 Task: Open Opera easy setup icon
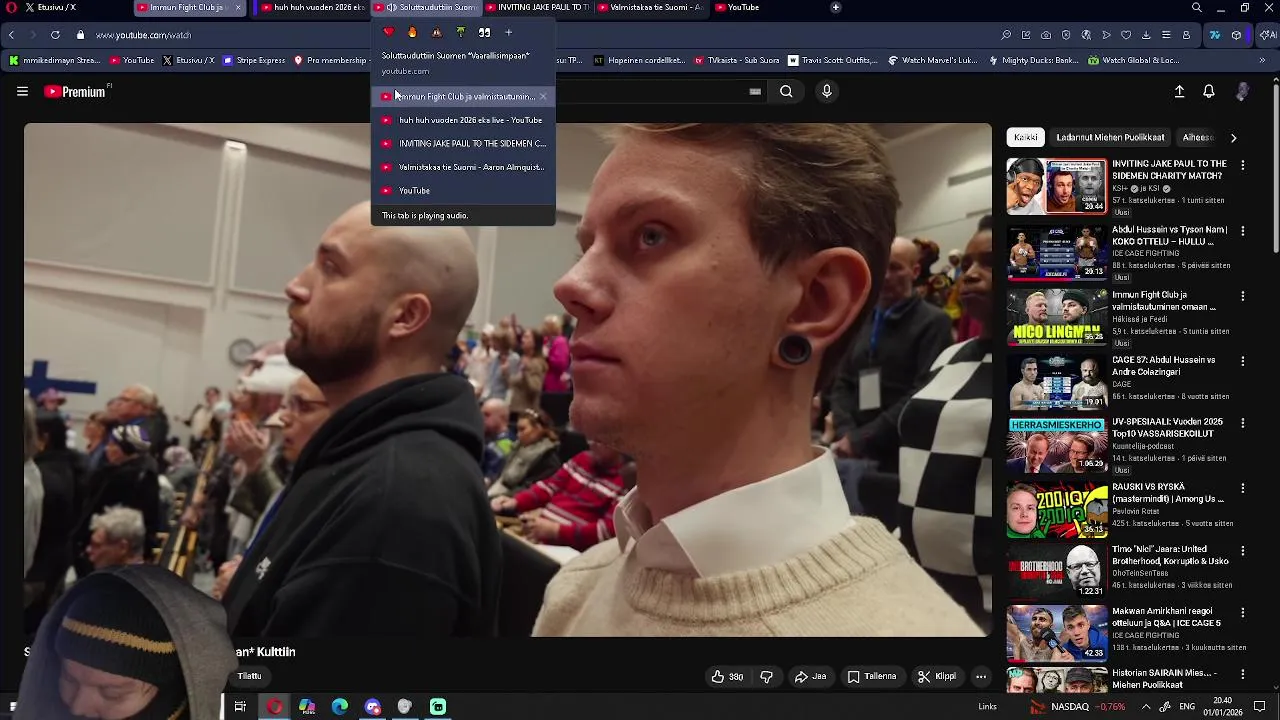pos(1166,34)
